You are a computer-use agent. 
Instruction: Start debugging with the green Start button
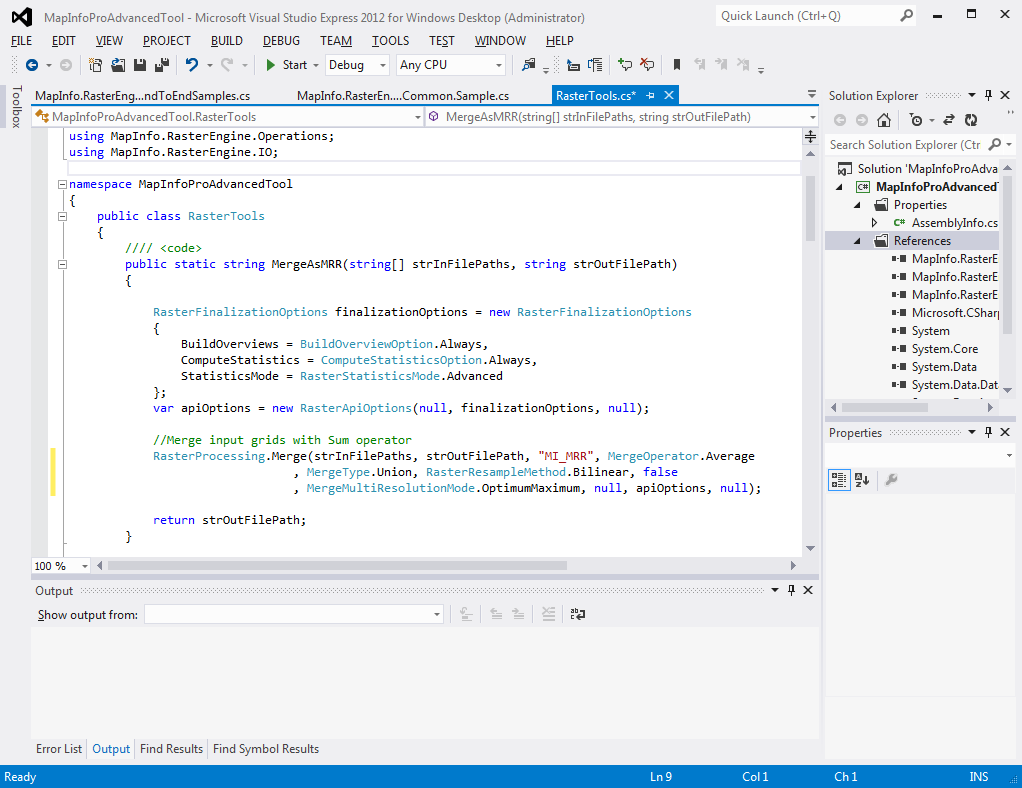click(x=287, y=65)
